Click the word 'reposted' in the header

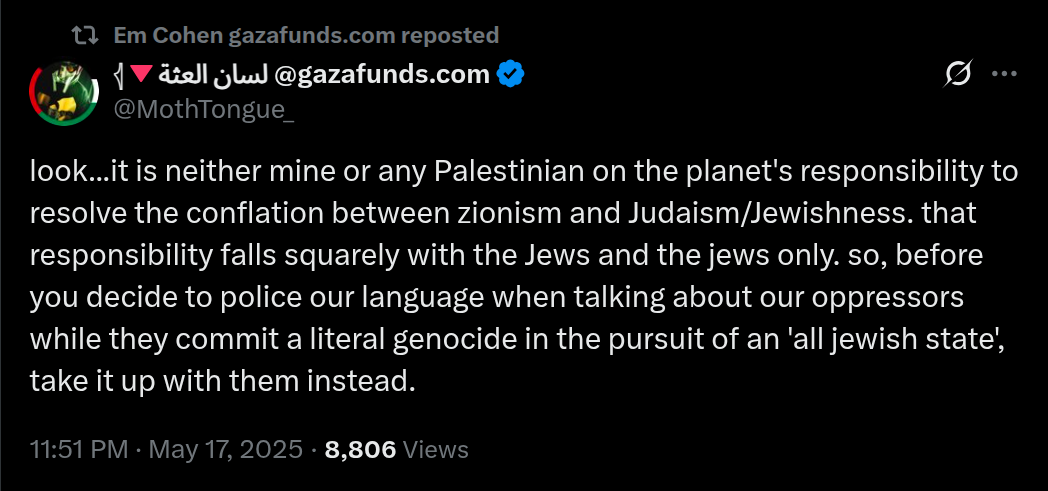tap(449, 36)
